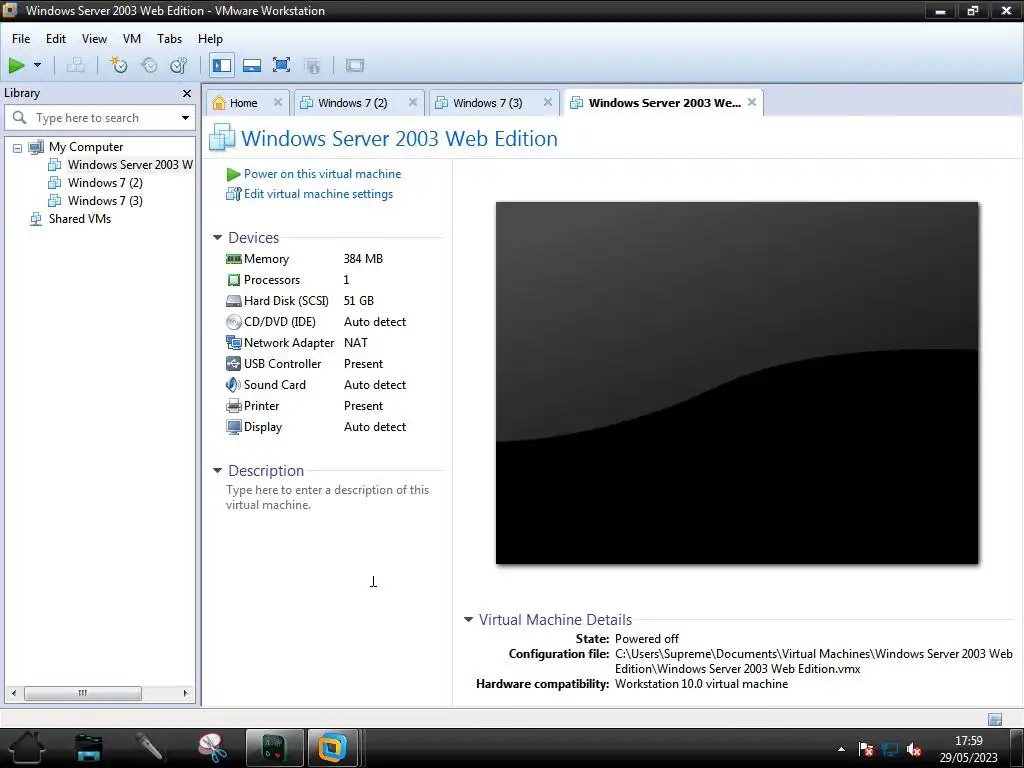Click the Display device icon
1024x768 pixels.
tap(233, 426)
